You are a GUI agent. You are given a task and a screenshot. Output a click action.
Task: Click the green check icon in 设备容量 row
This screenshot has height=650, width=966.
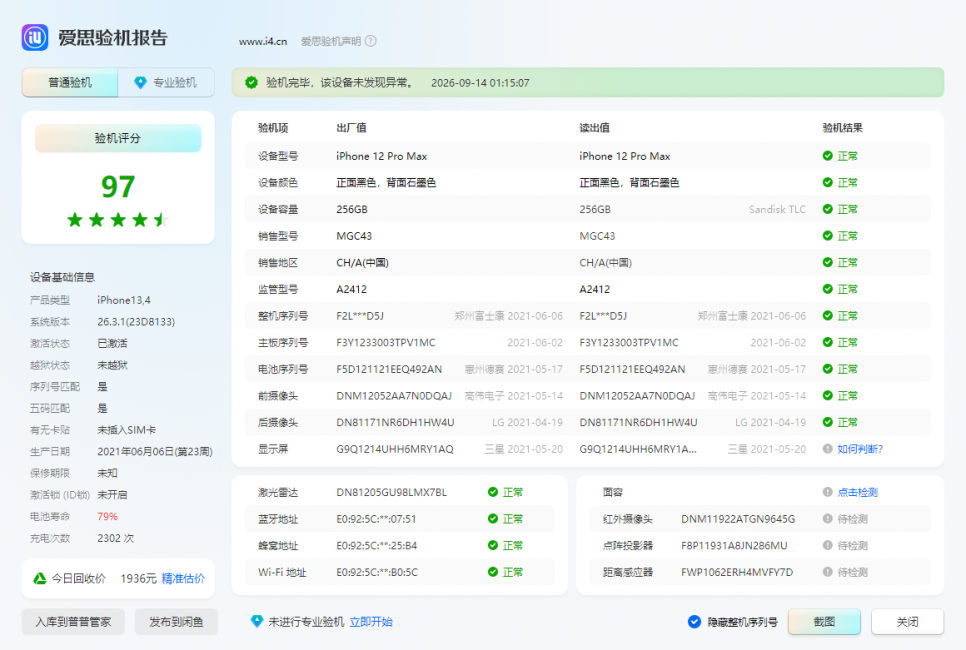tap(828, 209)
